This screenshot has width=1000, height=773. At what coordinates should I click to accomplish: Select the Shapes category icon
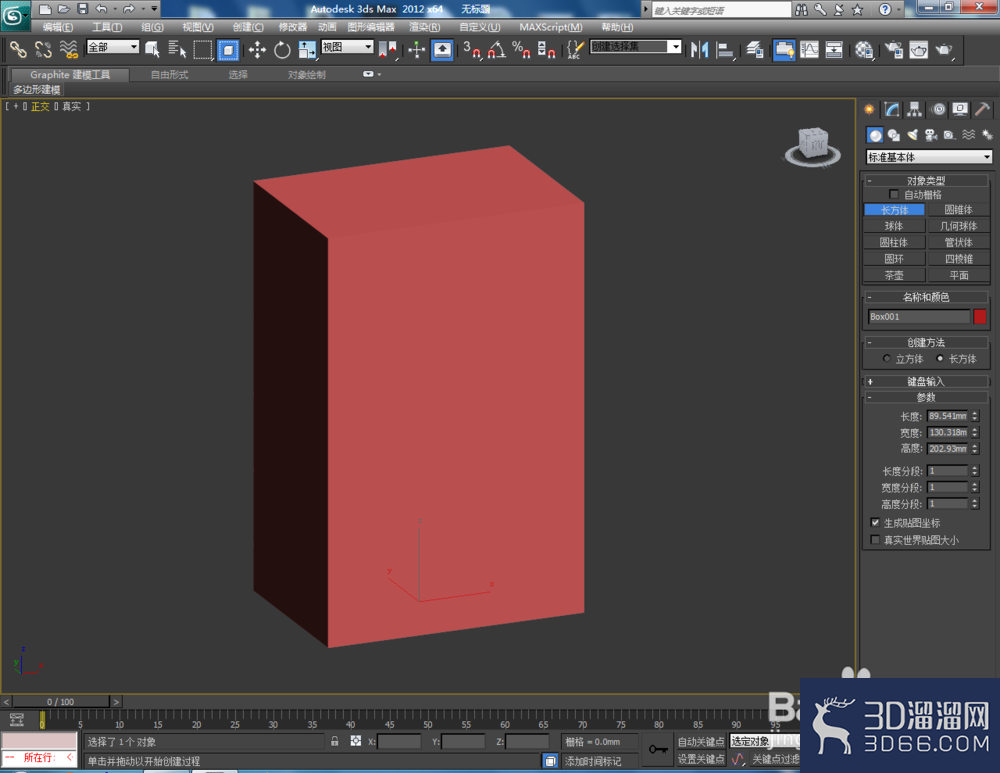point(893,135)
